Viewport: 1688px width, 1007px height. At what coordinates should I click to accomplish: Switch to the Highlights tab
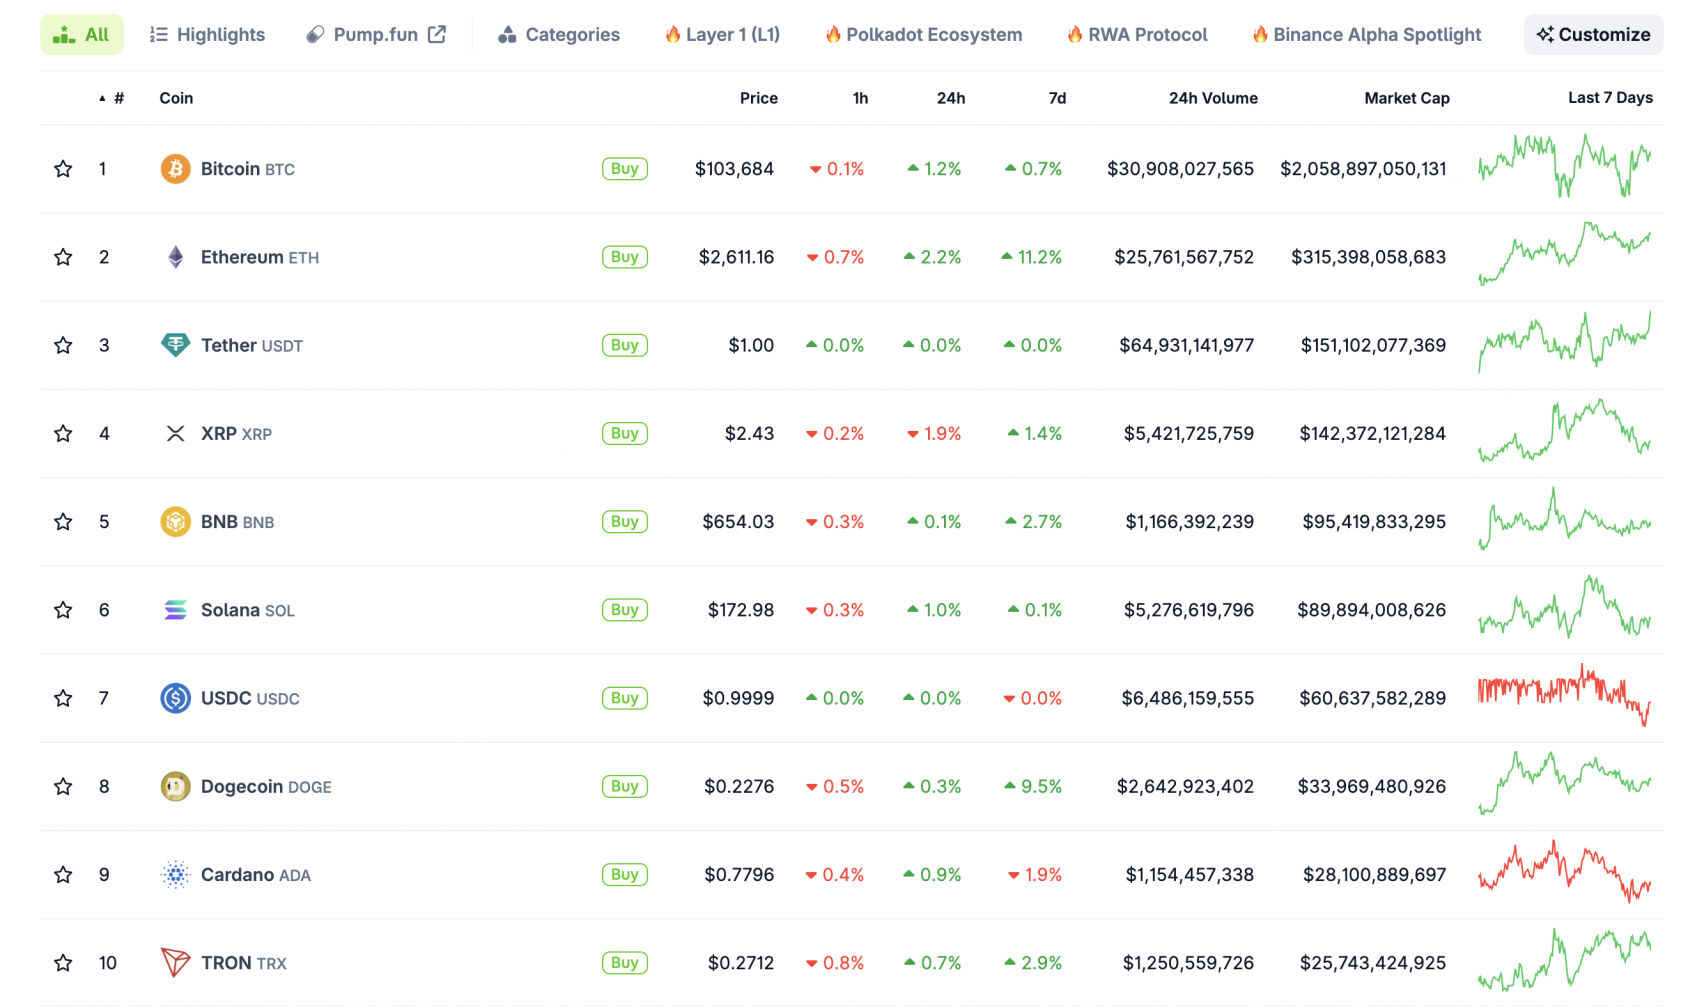tap(207, 34)
